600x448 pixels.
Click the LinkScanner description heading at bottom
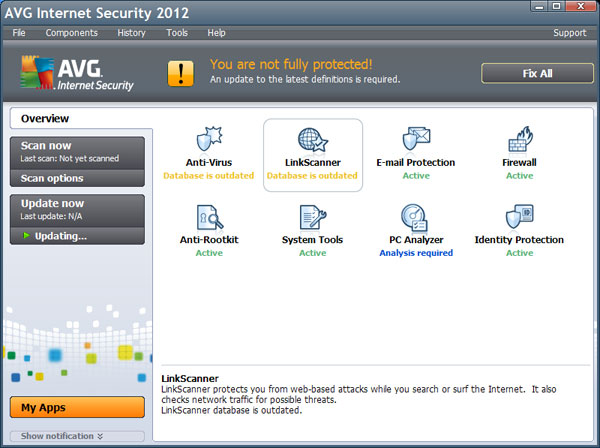tap(190, 378)
